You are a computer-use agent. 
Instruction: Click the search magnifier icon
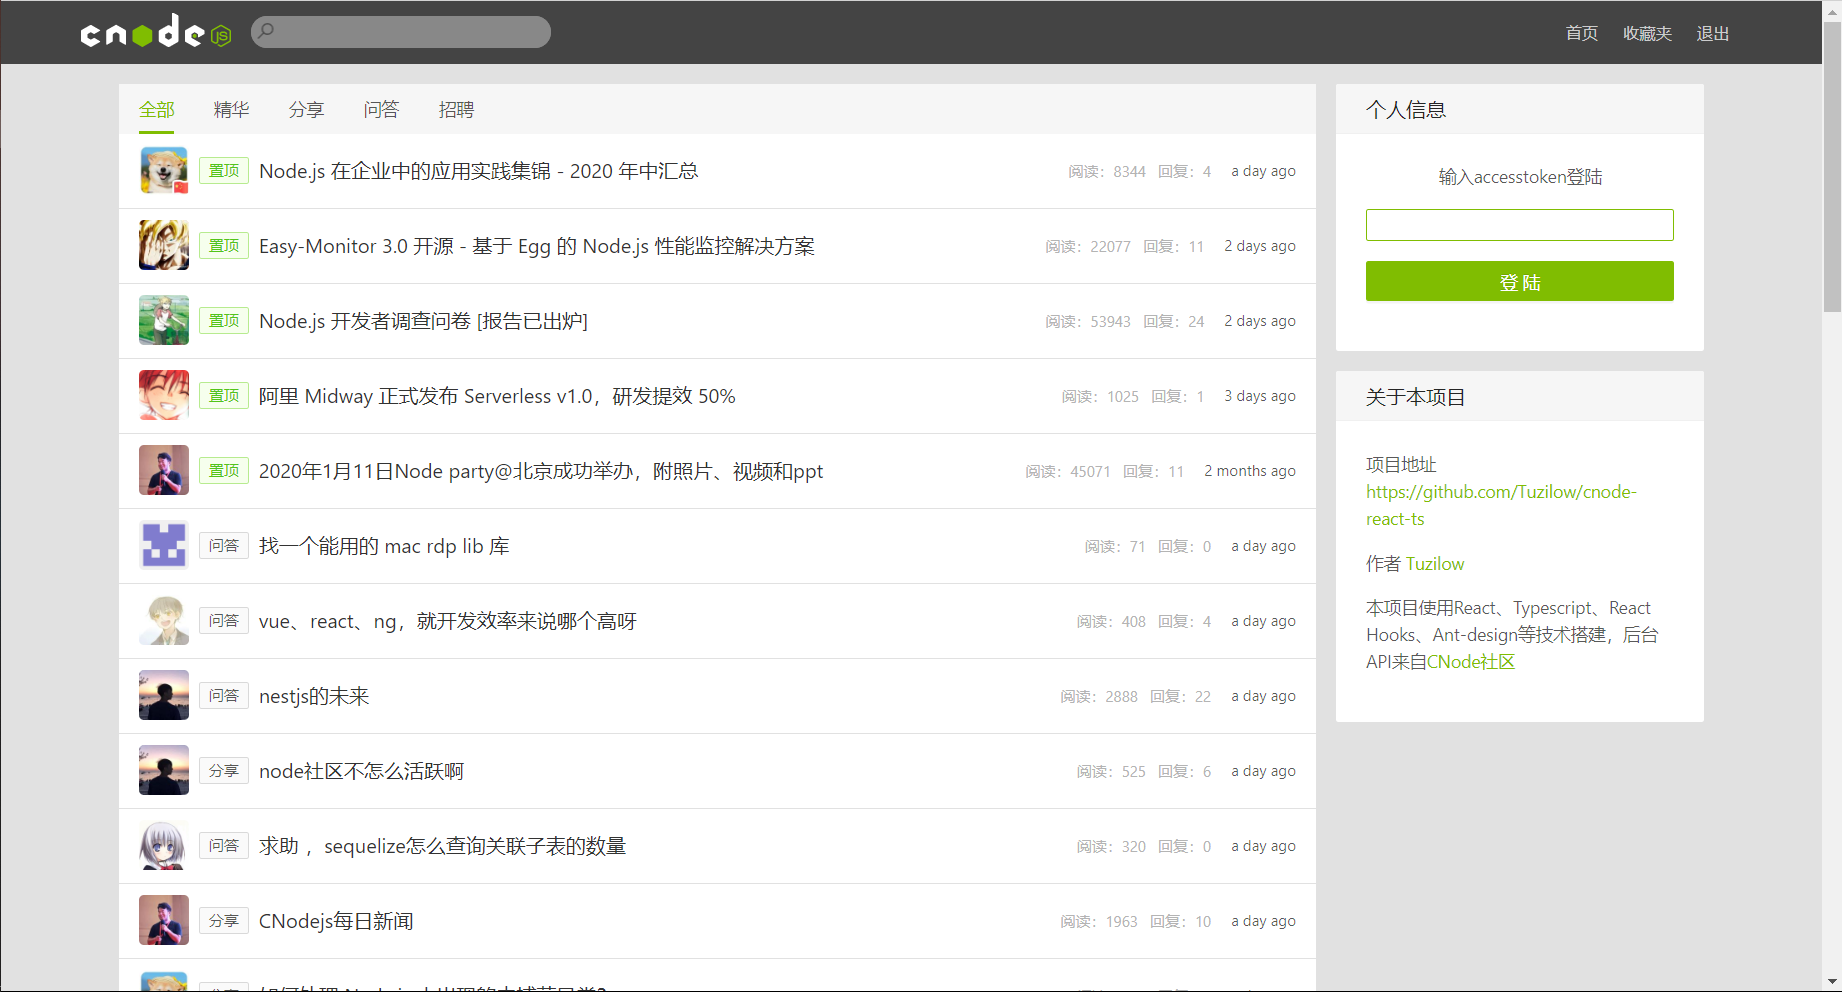(x=266, y=31)
